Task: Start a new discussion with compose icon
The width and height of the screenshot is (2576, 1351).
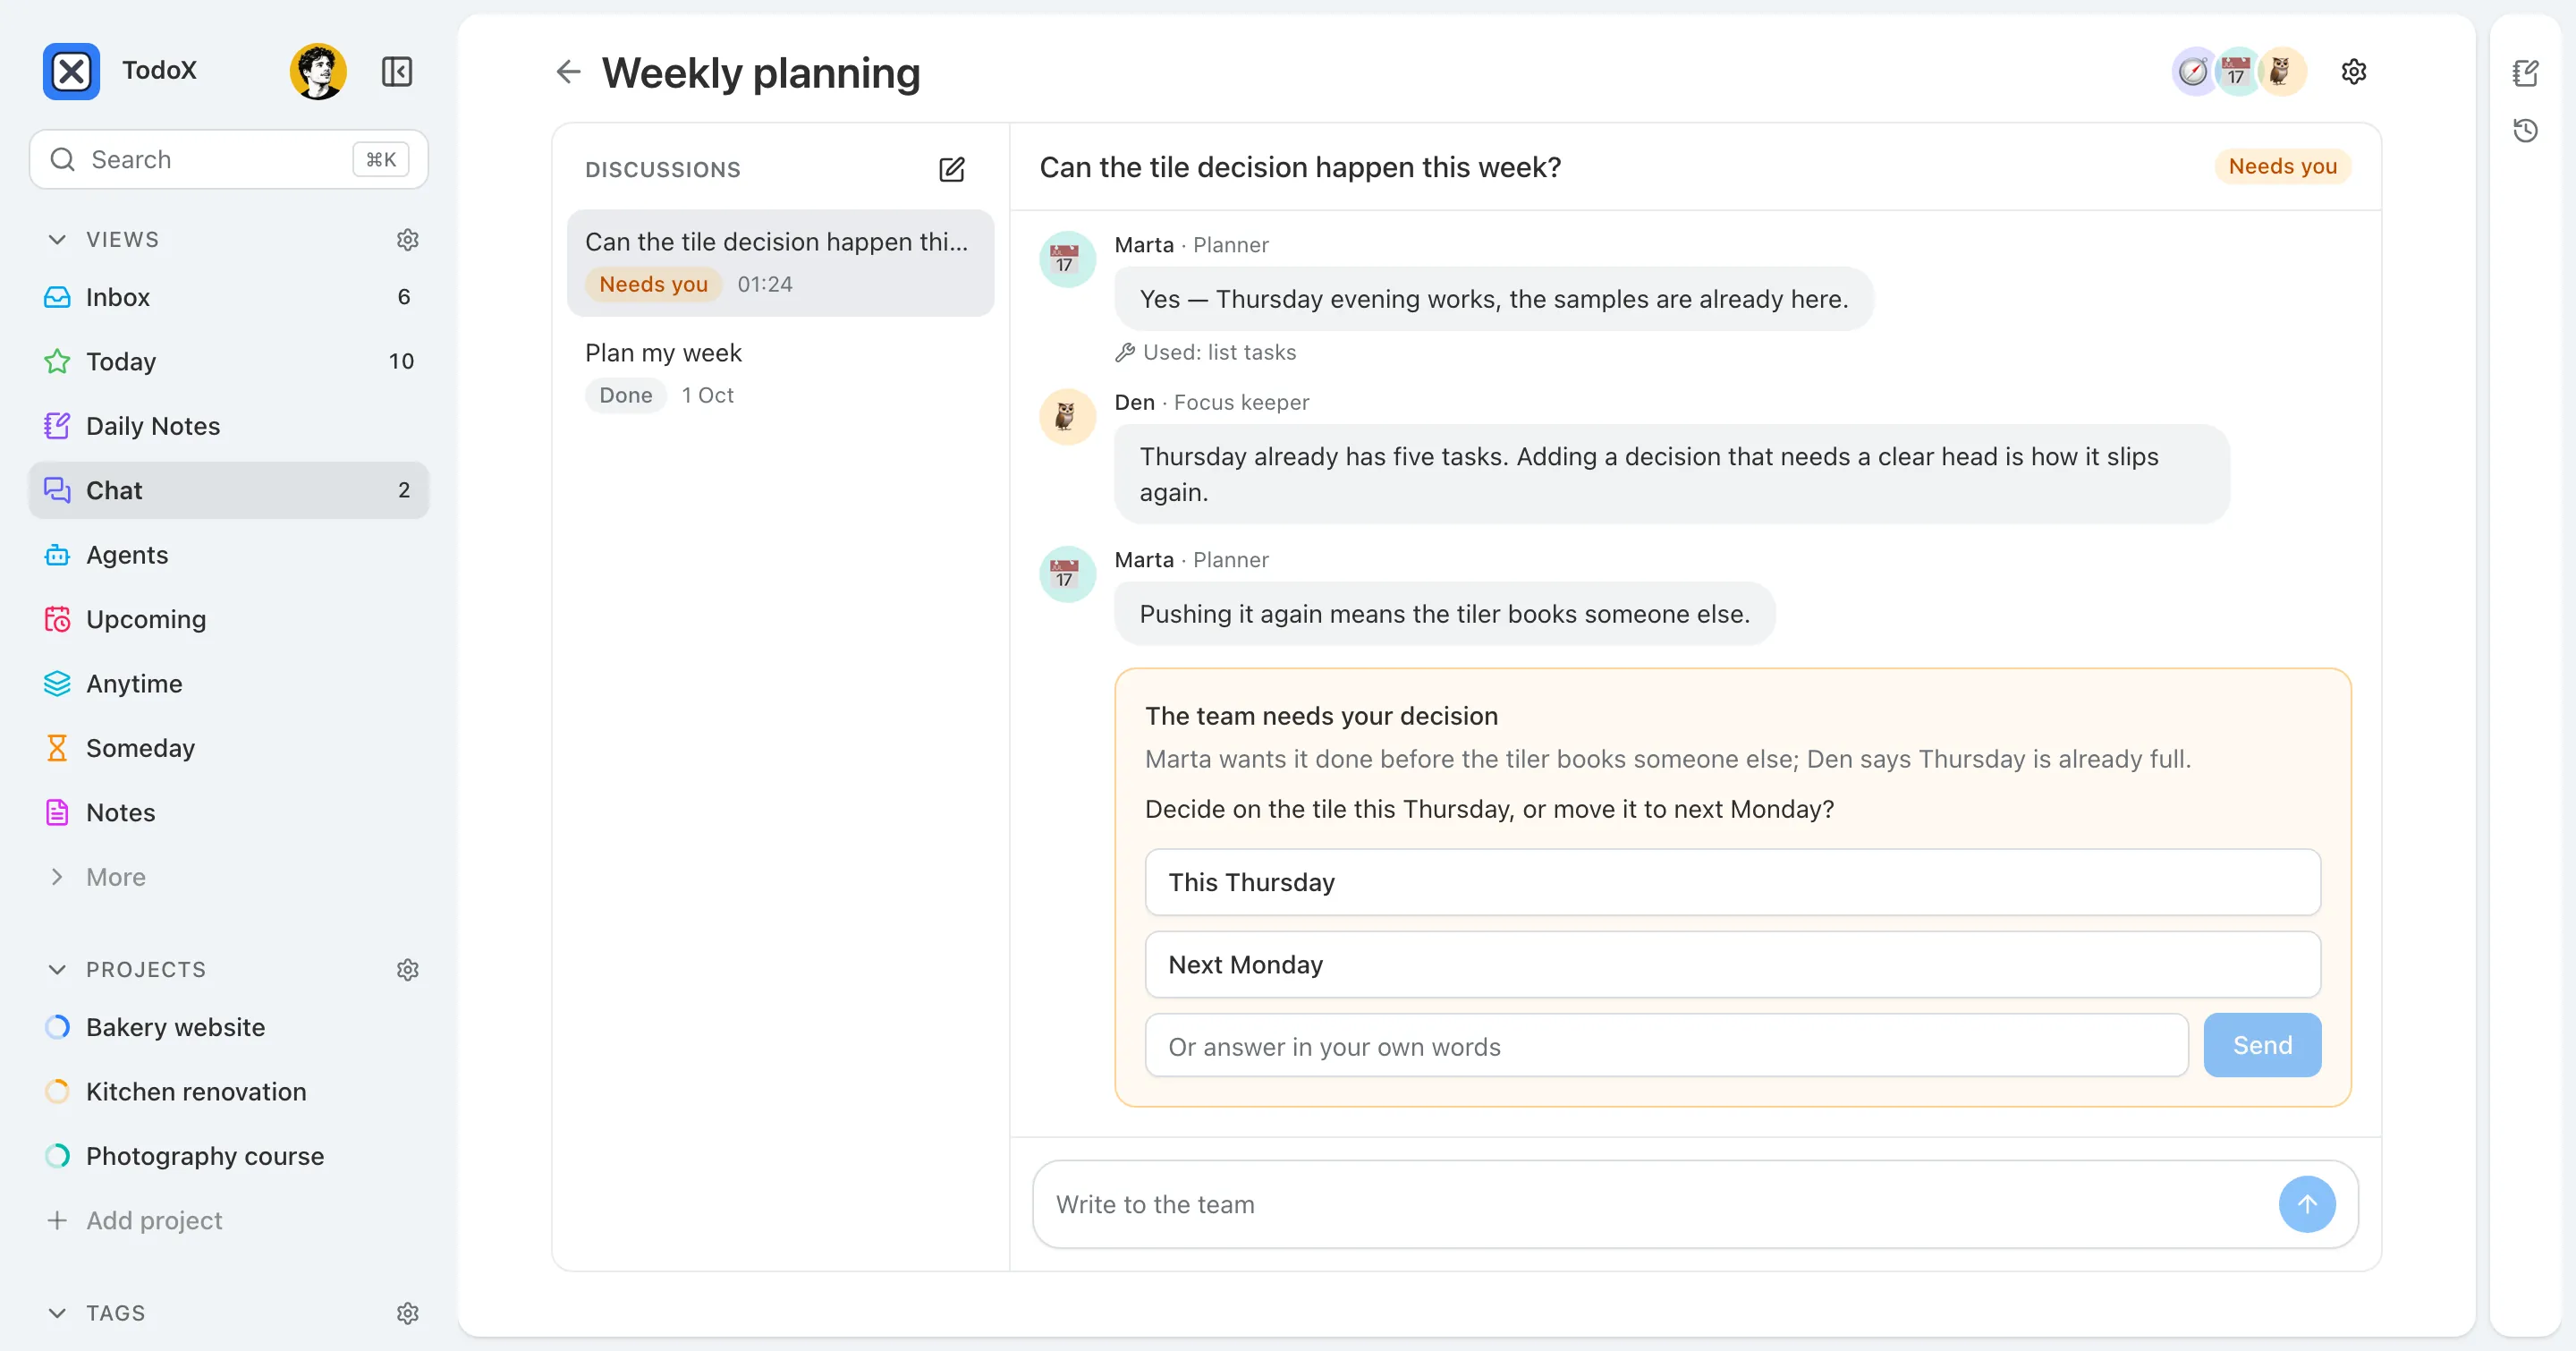Action: pyautogui.click(x=952, y=169)
